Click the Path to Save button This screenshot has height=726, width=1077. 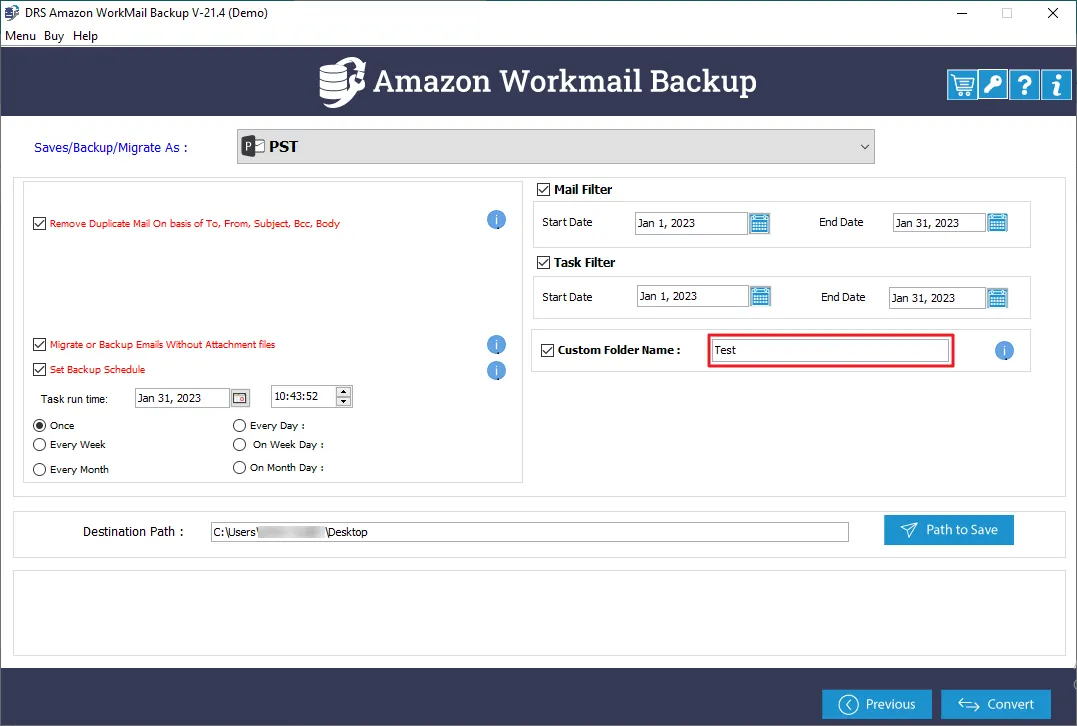tap(949, 530)
